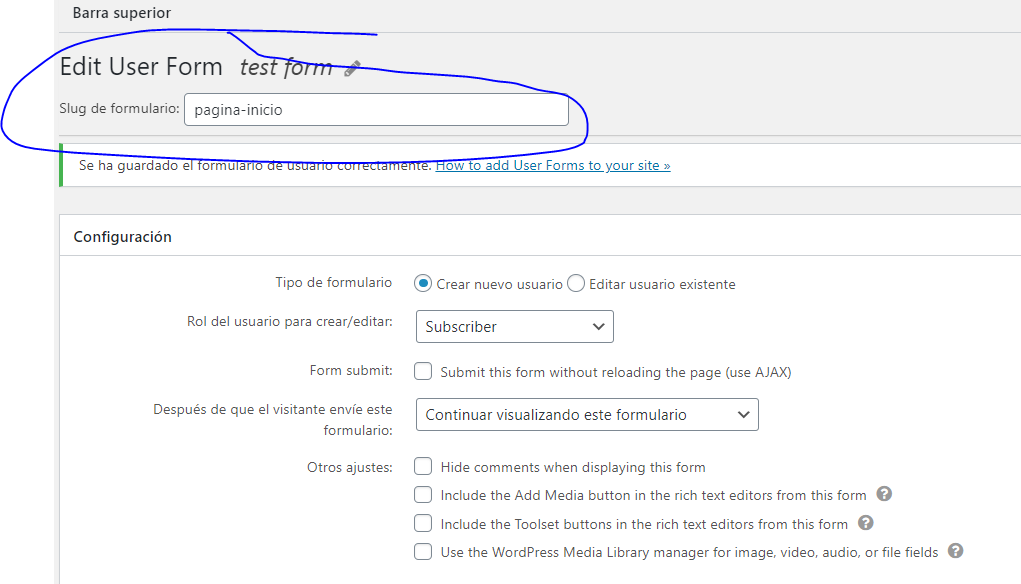Check Hide comments when displaying this form

(x=423, y=466)
